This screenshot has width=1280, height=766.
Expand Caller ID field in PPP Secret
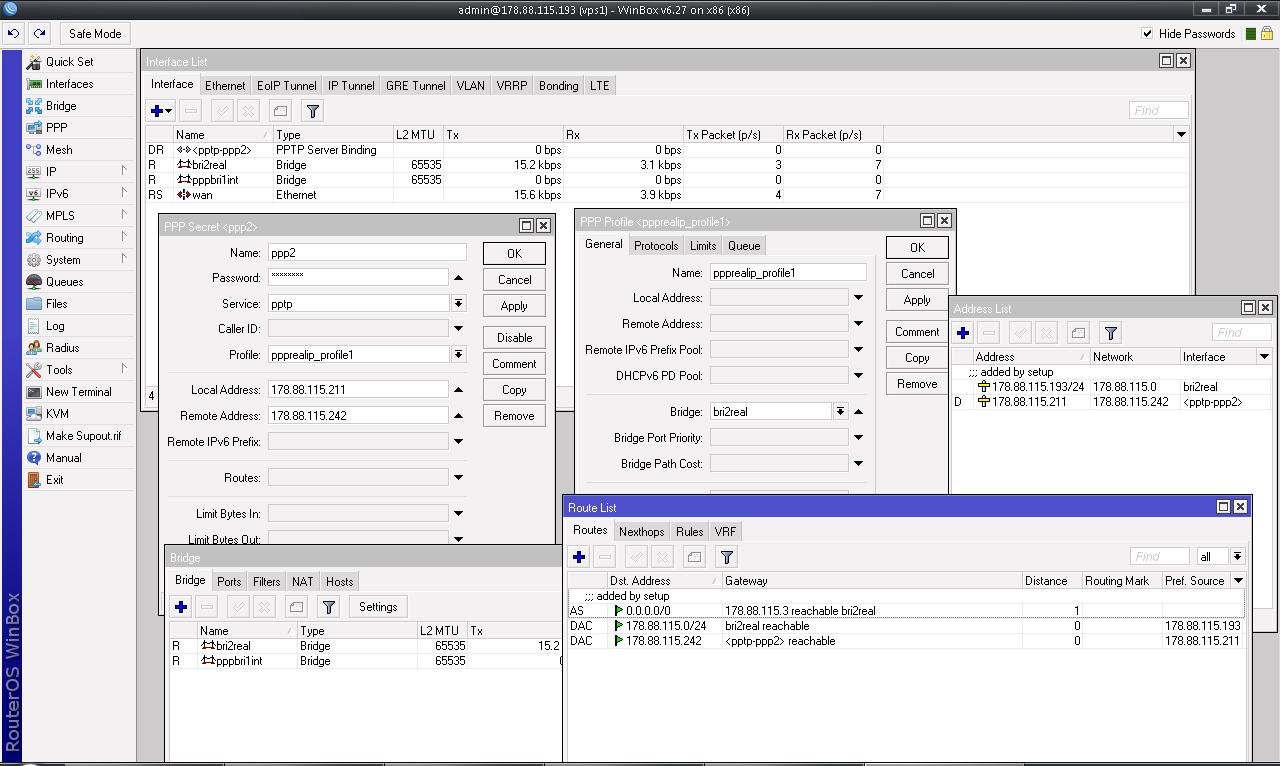point(458,328)
